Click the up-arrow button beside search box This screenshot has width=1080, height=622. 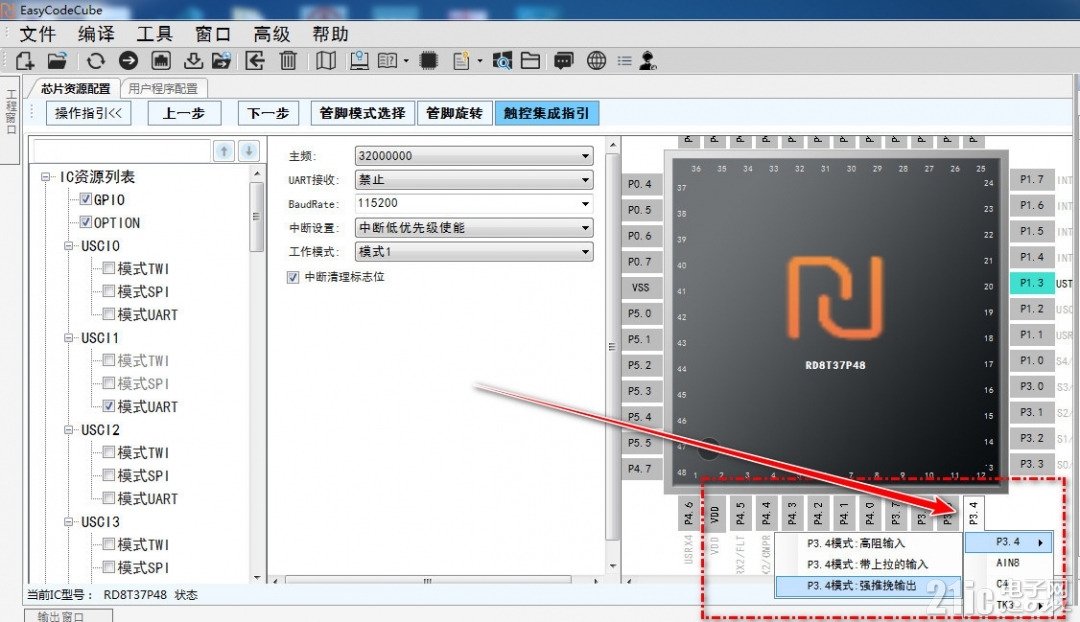point(224,151)
